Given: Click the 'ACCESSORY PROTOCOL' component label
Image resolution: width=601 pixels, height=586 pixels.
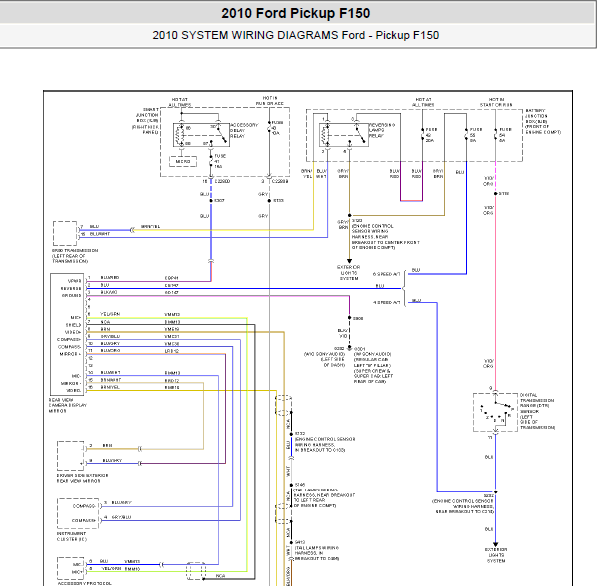Looking at the screenshot, I should (85, 583).
